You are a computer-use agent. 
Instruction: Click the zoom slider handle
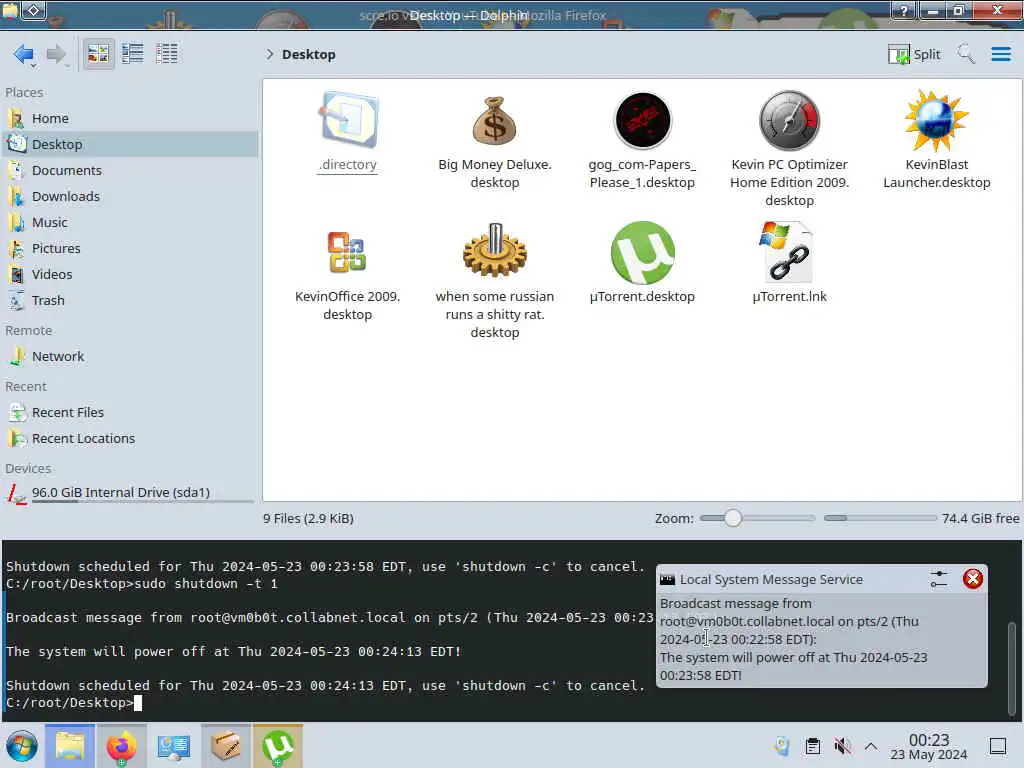(733, 519)
